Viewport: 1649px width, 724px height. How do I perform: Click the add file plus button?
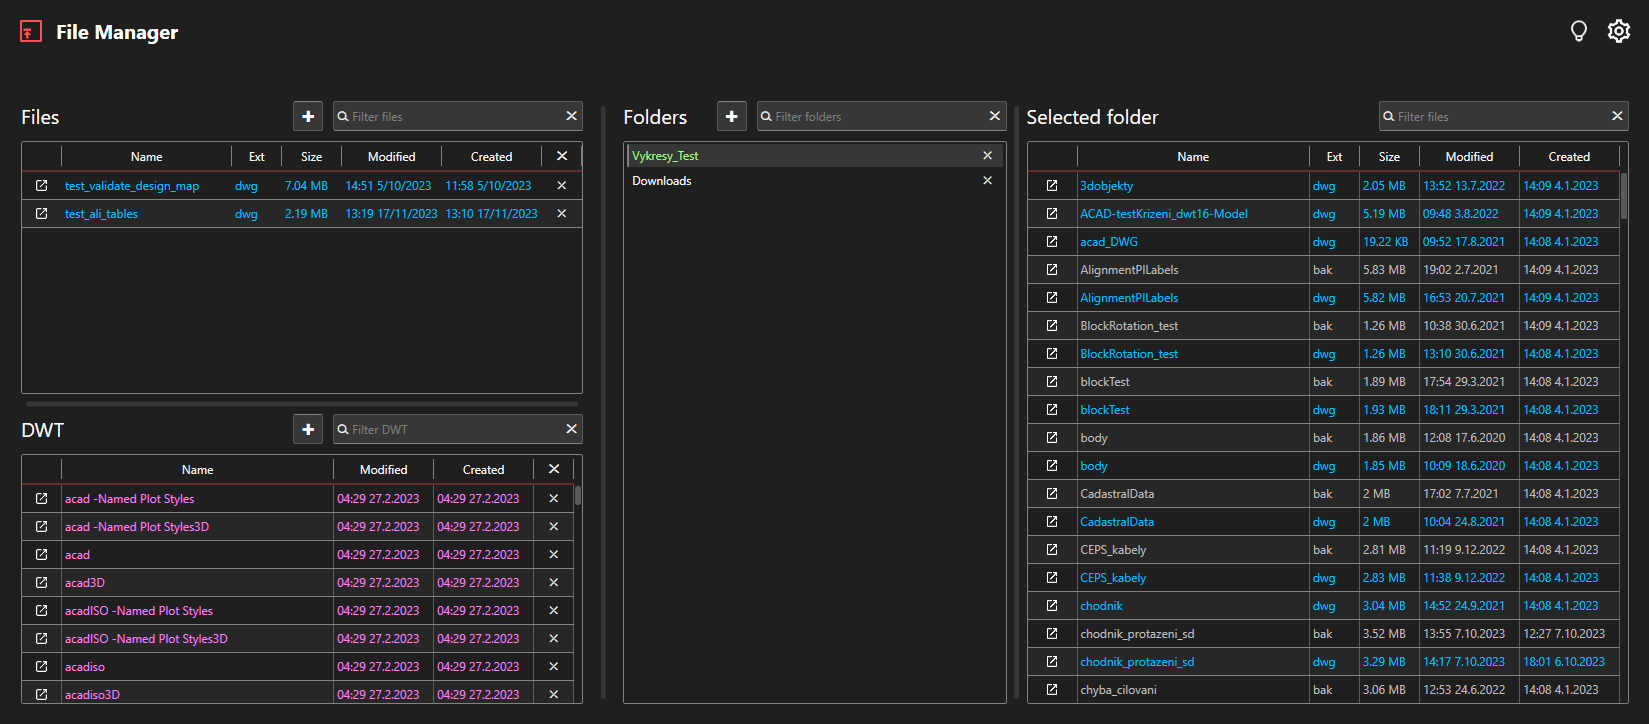[308, 117]
